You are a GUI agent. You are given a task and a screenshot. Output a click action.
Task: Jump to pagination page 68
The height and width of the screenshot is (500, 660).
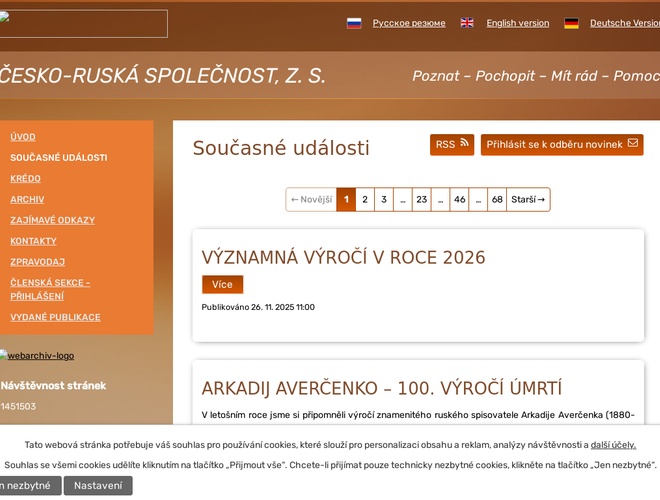click(497, 200)
